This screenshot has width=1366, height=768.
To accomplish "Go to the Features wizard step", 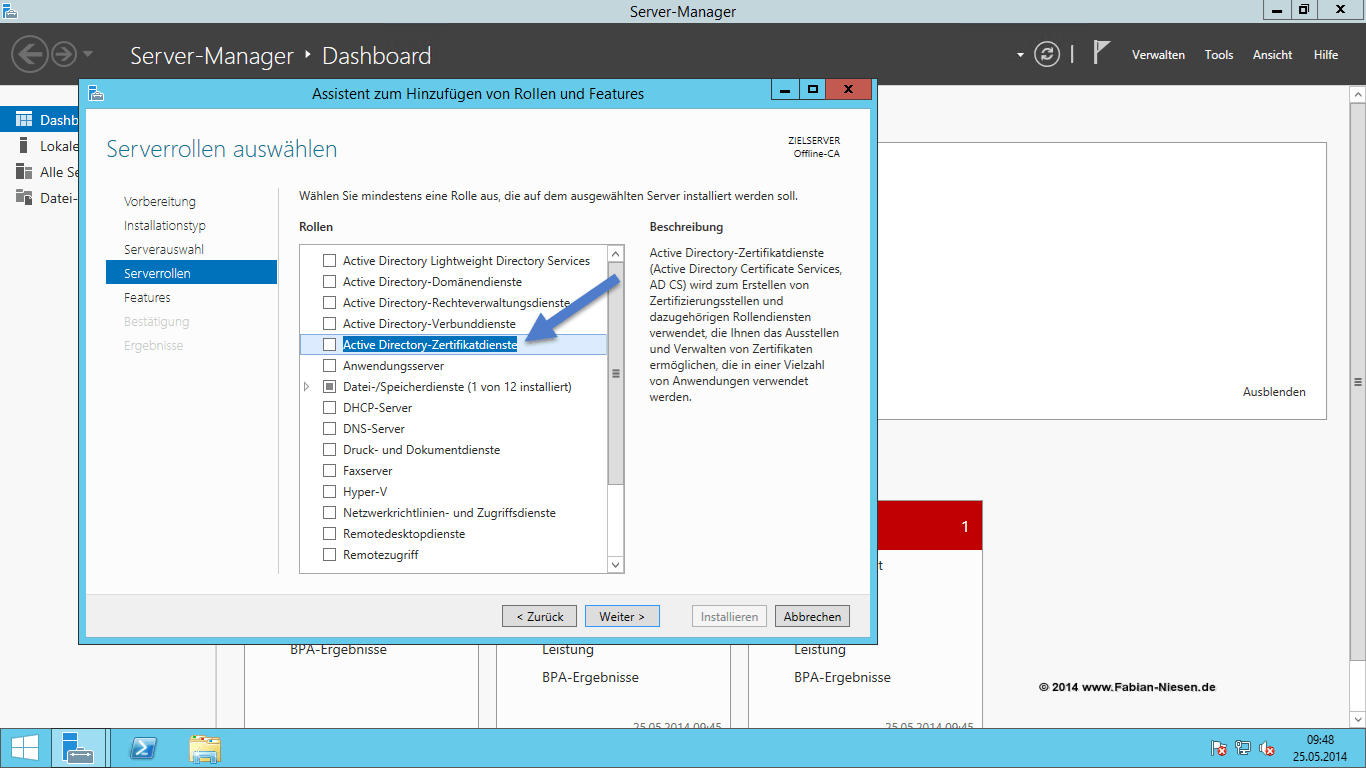I will tap(147, 297).
